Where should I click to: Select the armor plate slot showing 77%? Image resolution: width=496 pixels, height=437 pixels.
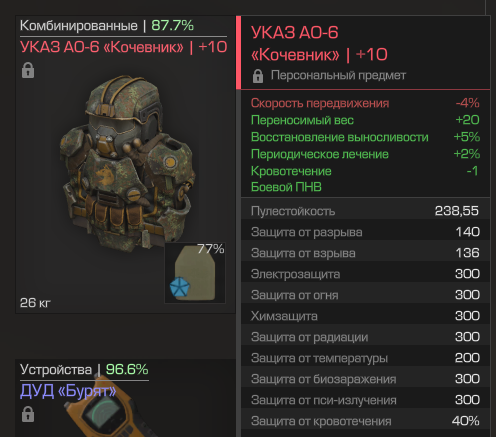pos(195,273)
